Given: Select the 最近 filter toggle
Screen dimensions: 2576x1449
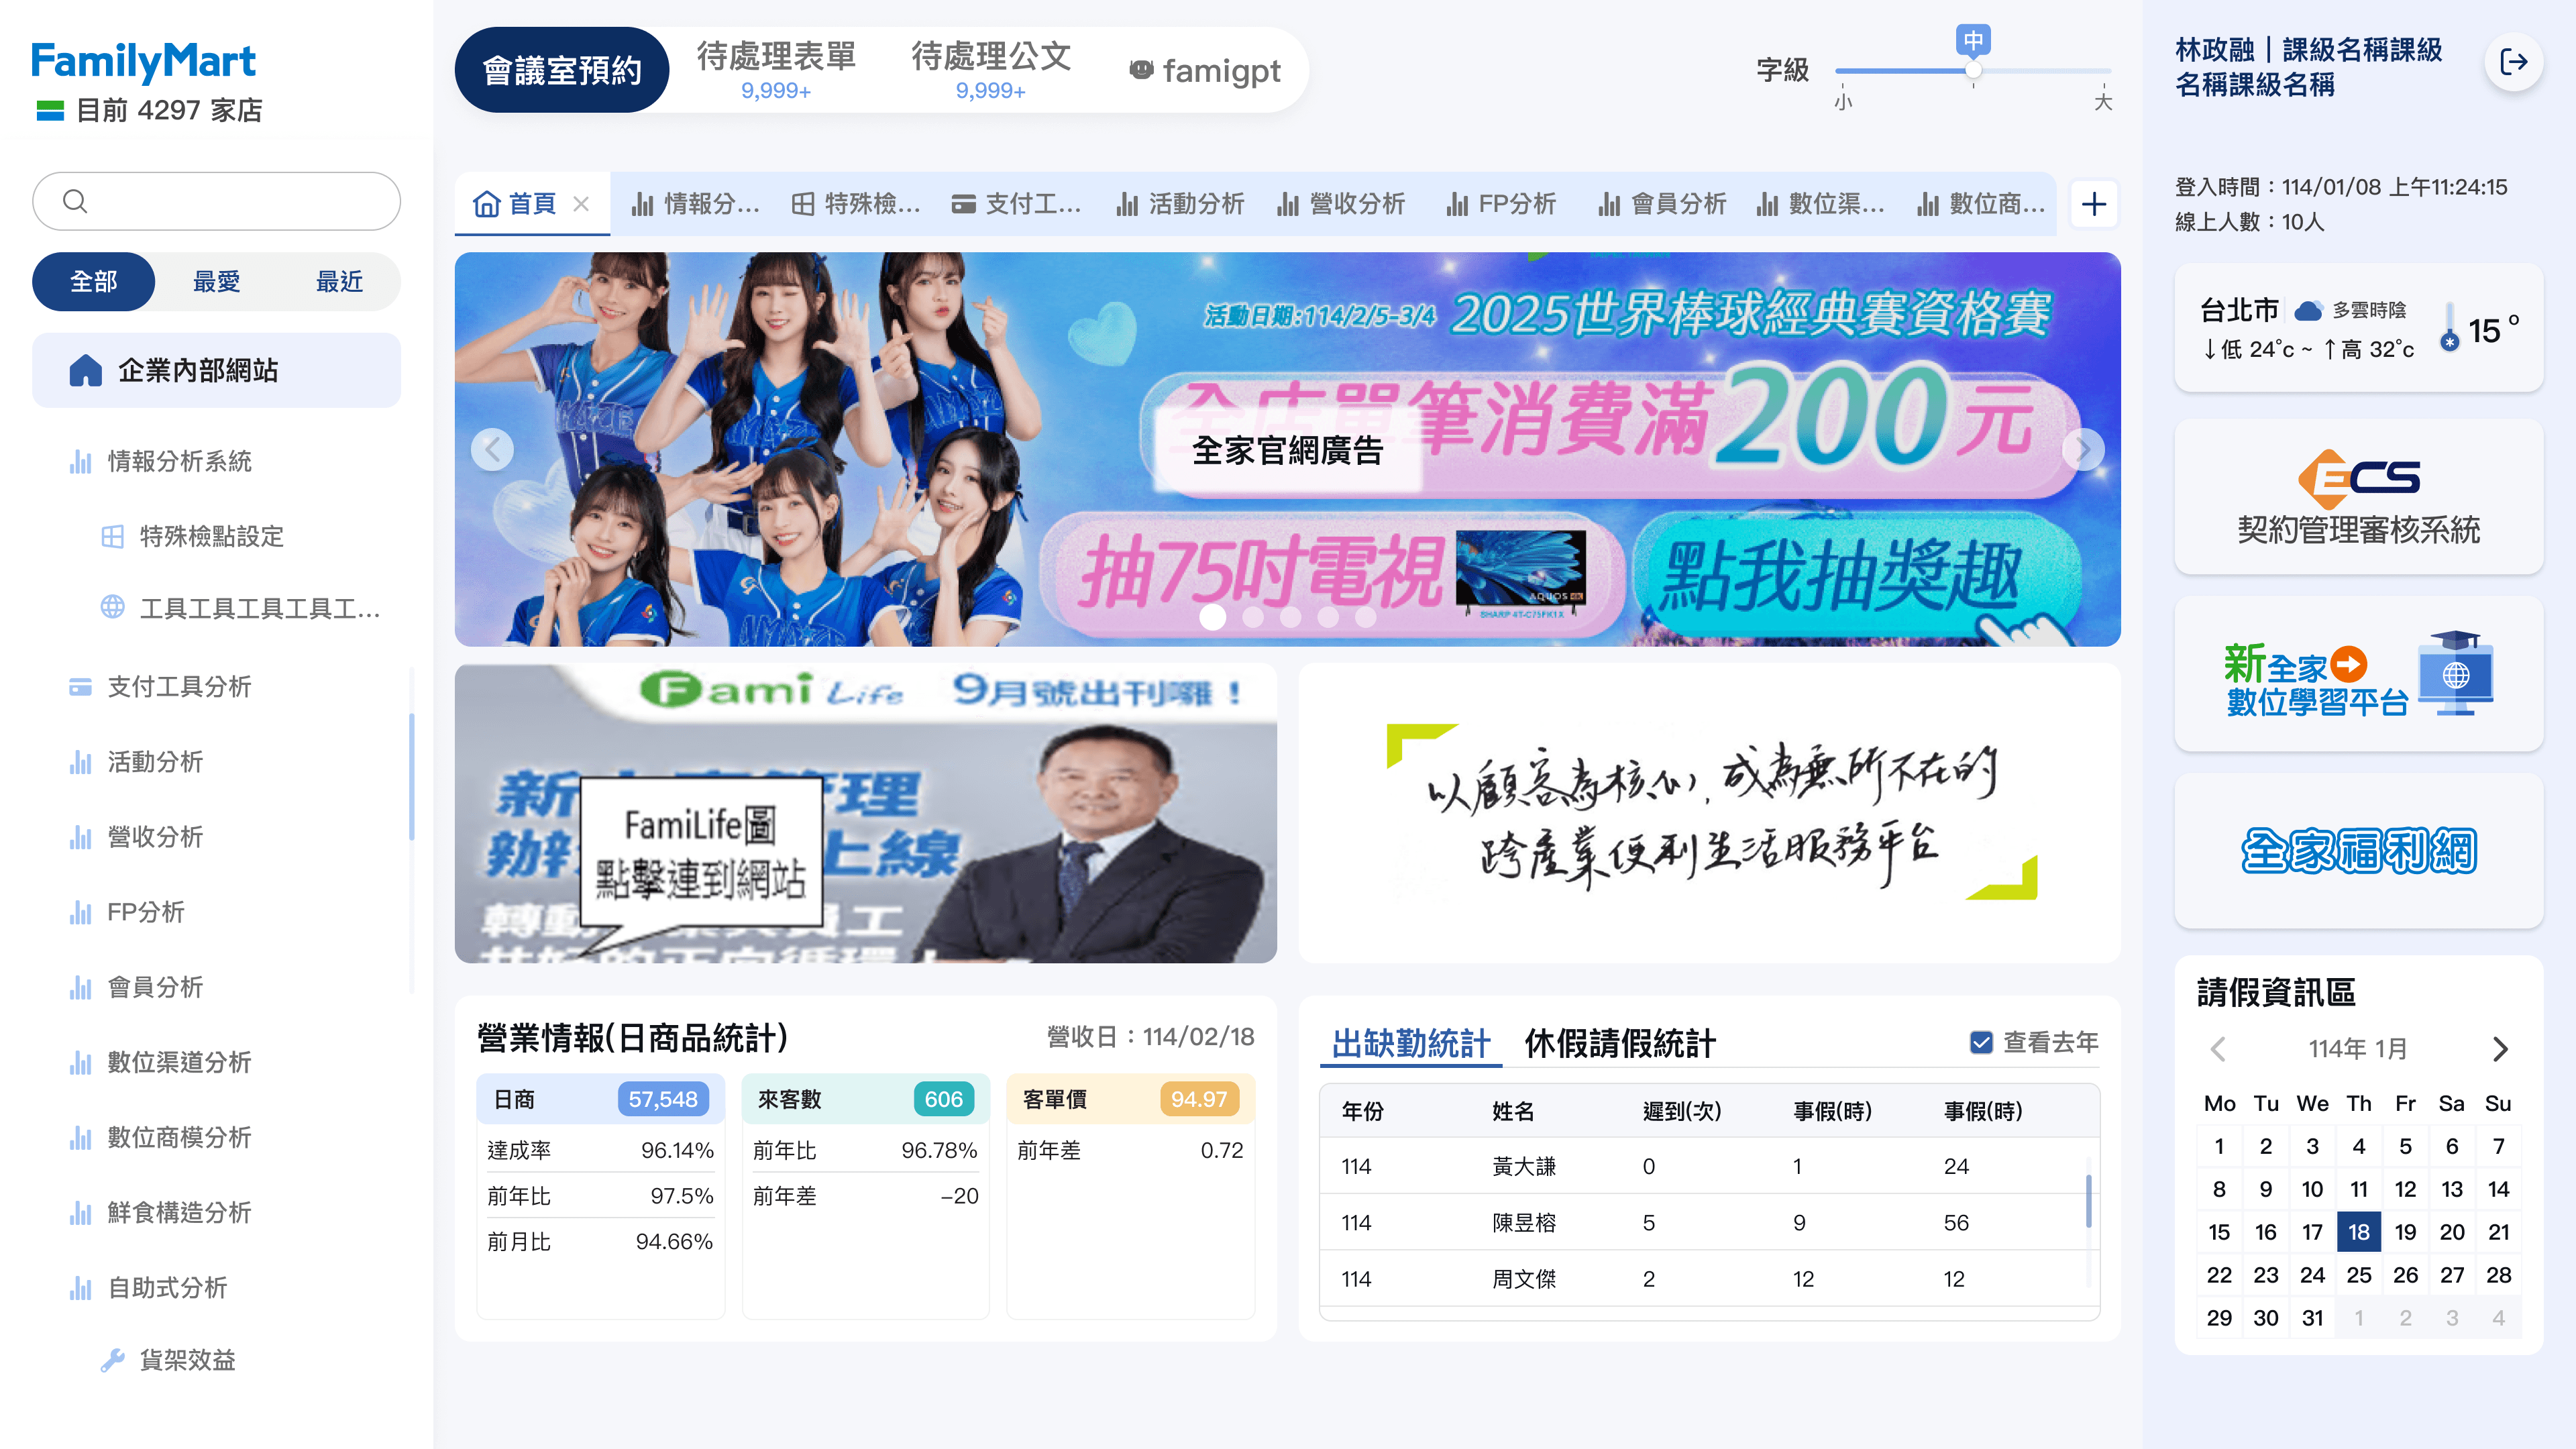Looking at the screenshot, I should click(339, 282).
